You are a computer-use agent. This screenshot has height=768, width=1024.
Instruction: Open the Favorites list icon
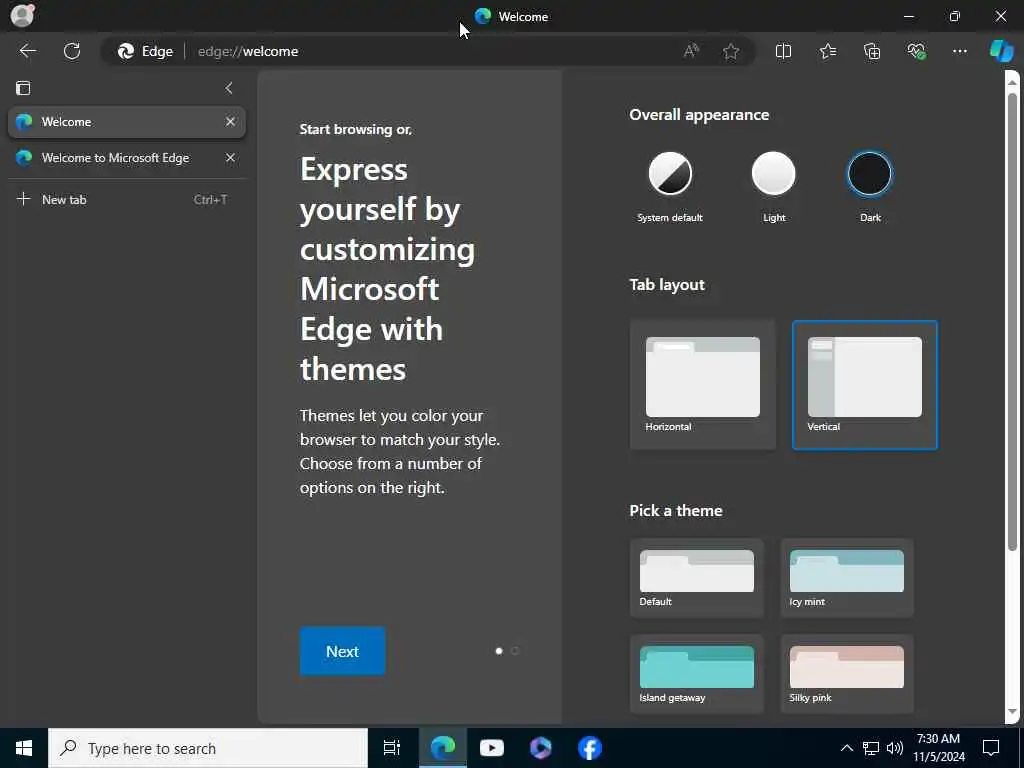tap(827, 51)
